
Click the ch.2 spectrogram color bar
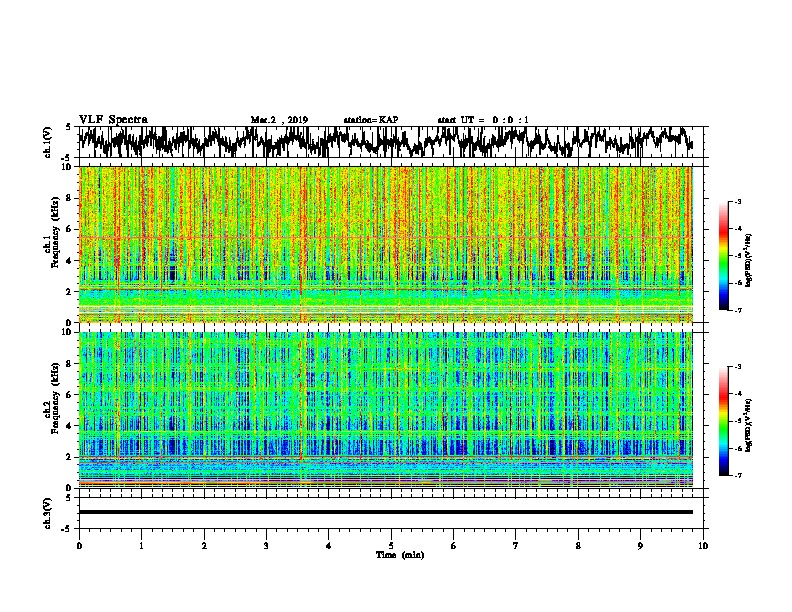pos(723,421)
